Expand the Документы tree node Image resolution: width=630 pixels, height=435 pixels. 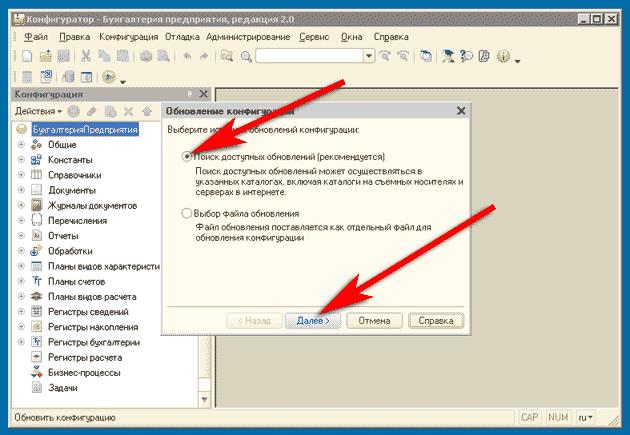tap(21, 190)
